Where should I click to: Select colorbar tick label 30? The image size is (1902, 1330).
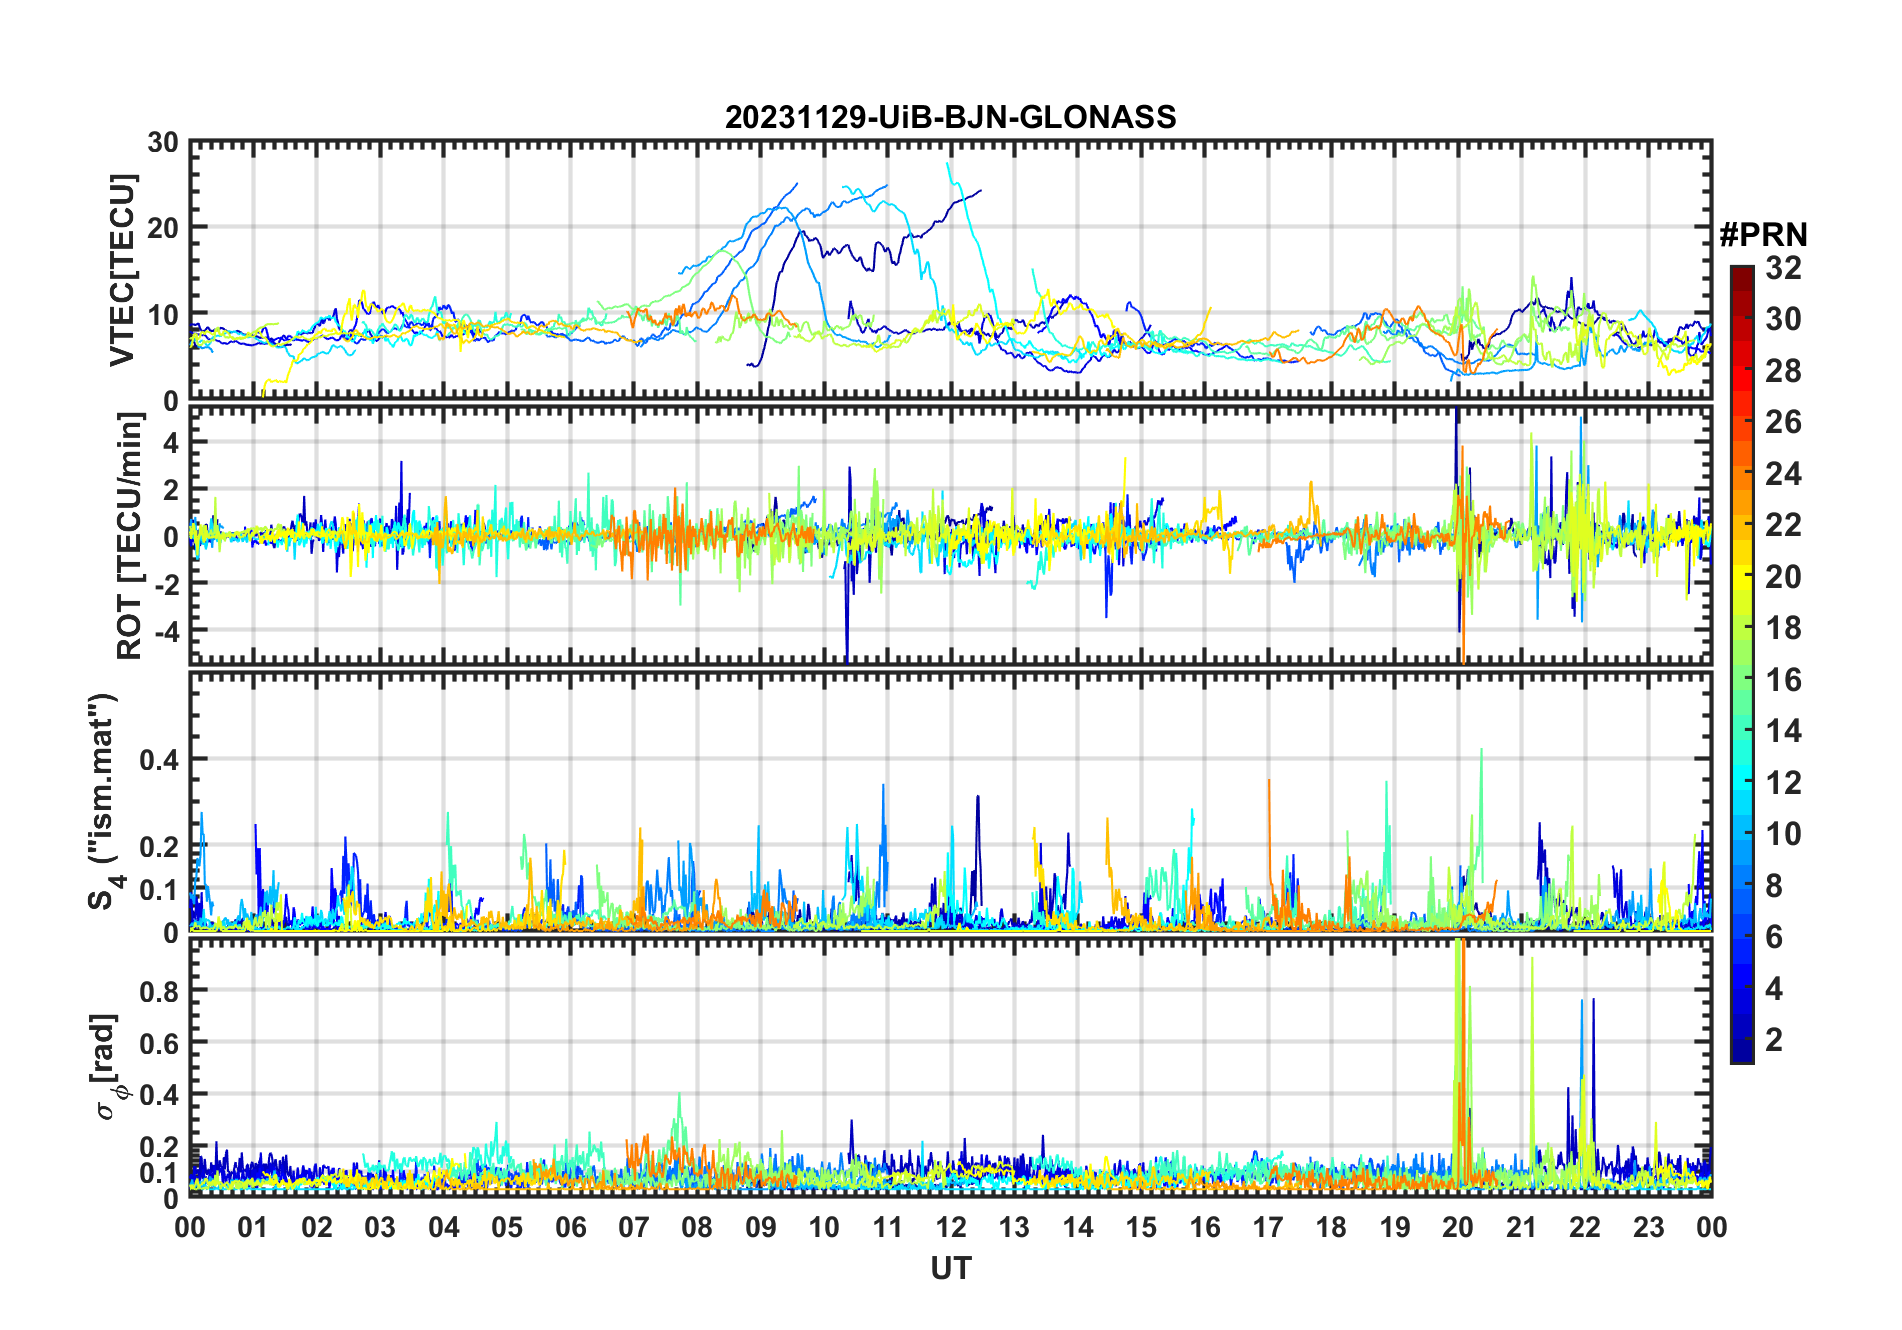(x=1783, y=319)
